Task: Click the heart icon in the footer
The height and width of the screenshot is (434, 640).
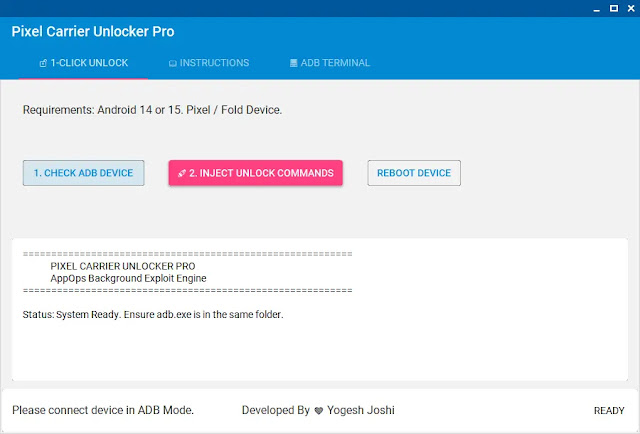Action: click(319, 411)
